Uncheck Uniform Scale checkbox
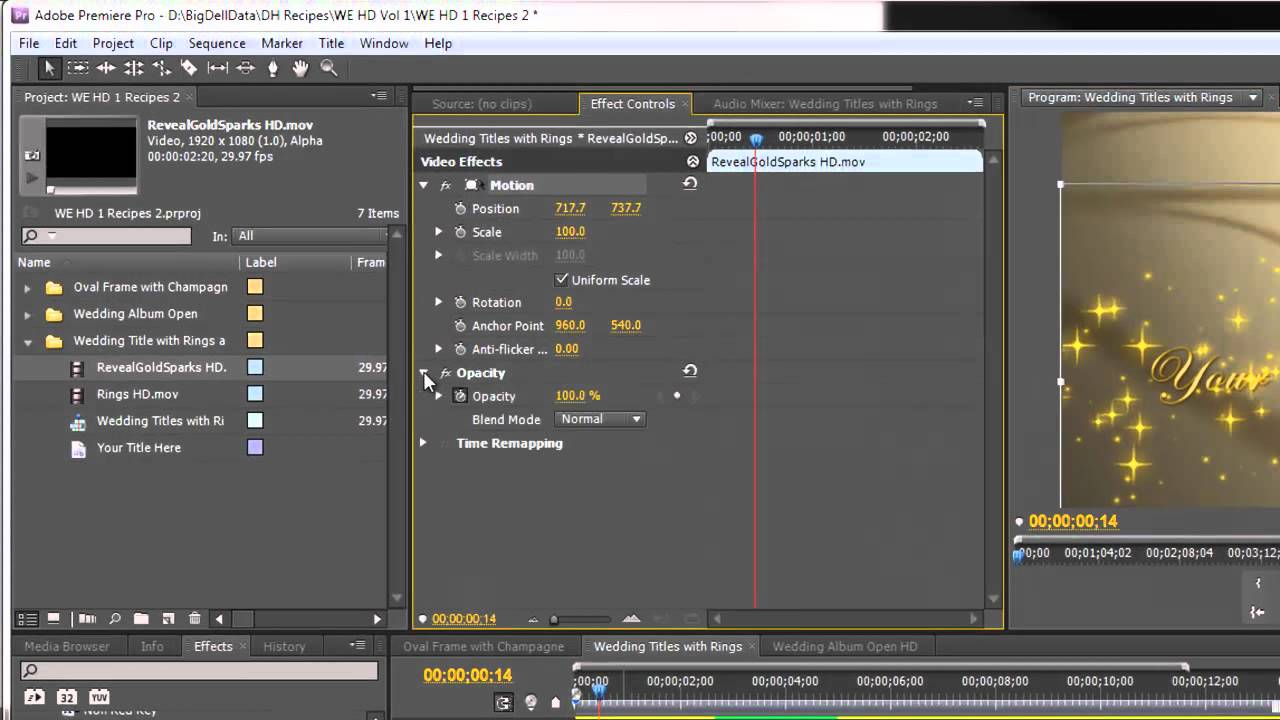Image resolution: width=1280 pixels, height=720 pixels. click(x=562, y=279)
